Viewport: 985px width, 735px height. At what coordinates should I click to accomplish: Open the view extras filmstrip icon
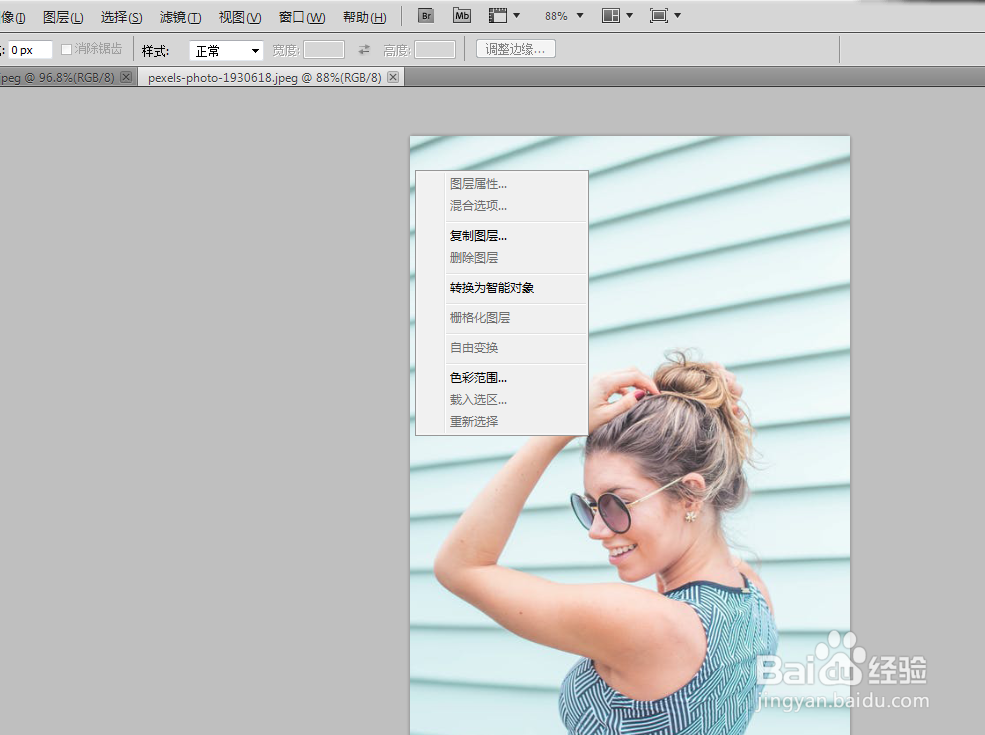[x=498, y=16]
